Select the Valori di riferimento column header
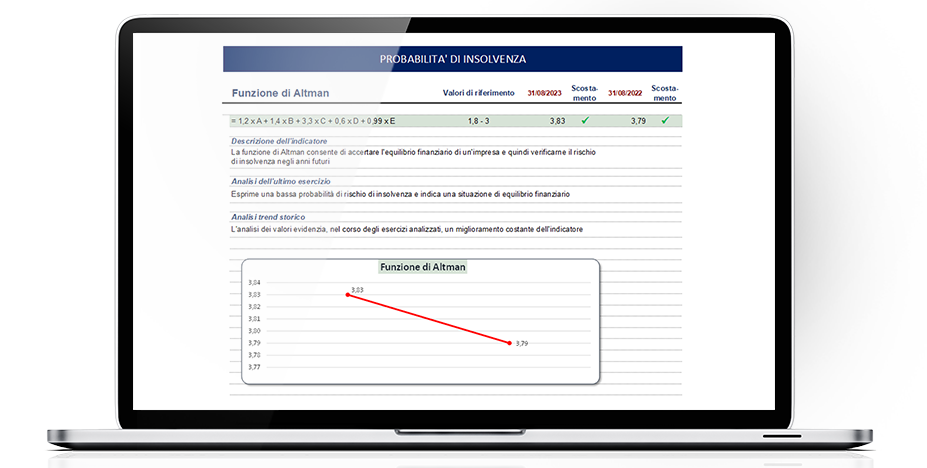The image size is (927, 468). [478, 93]
